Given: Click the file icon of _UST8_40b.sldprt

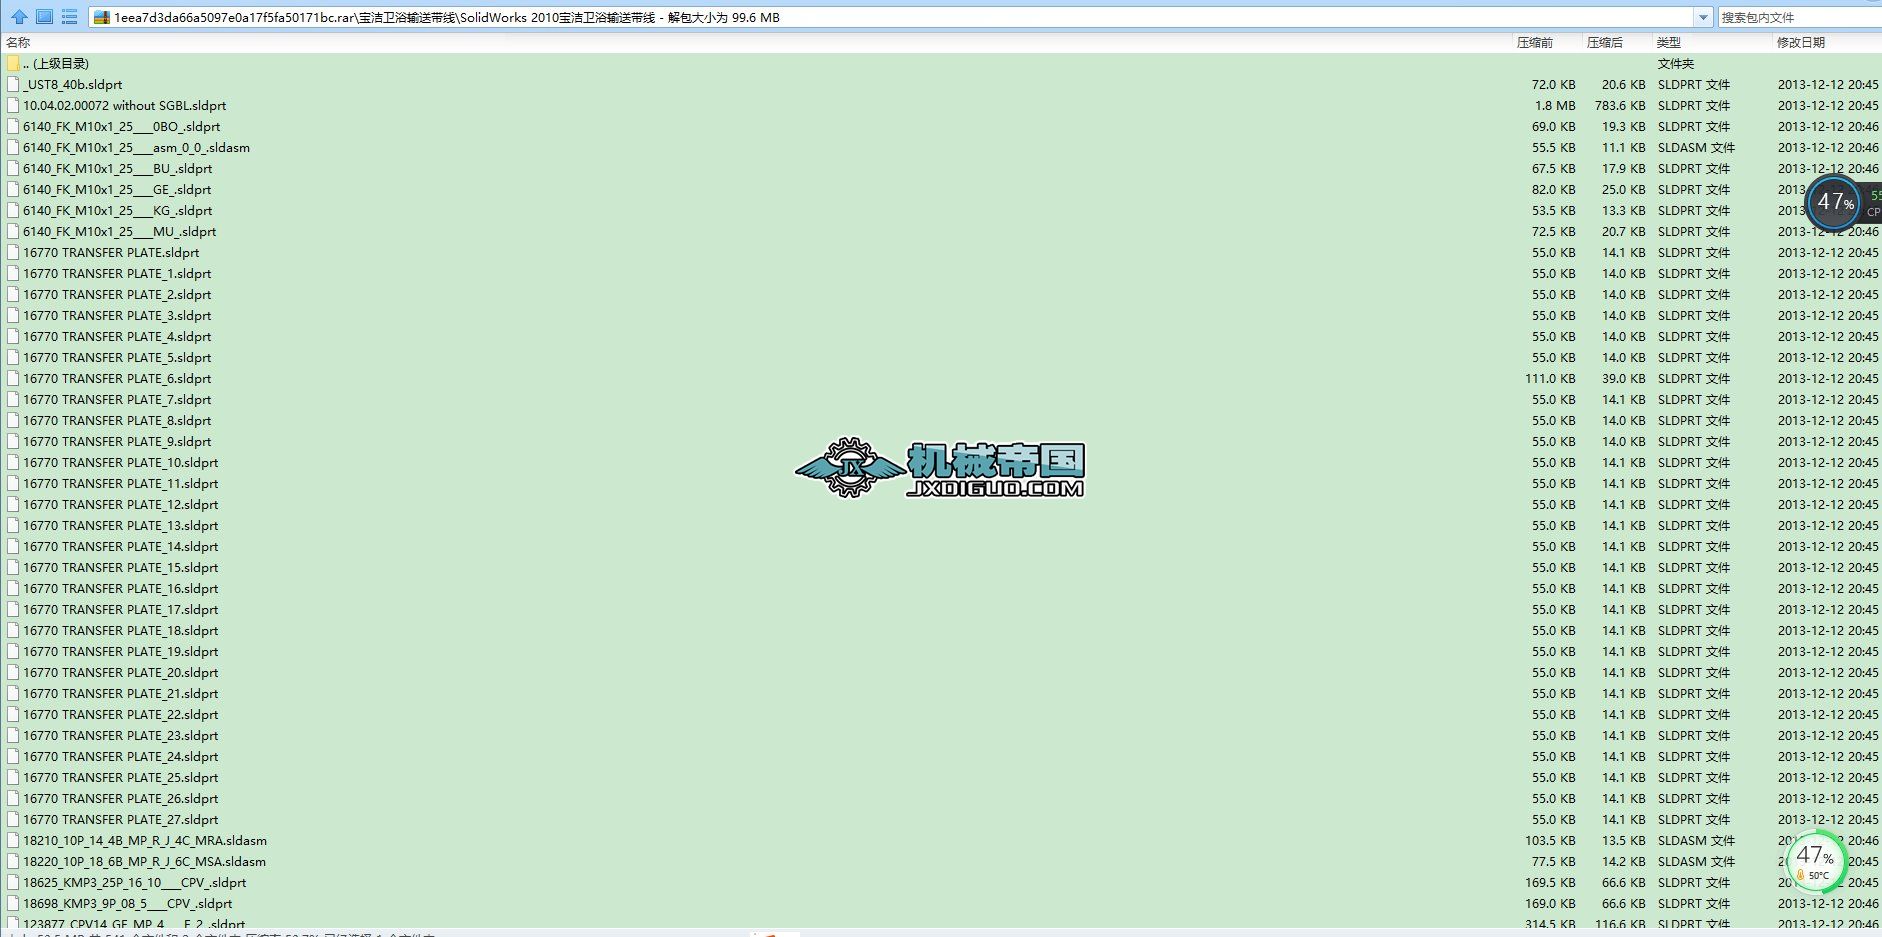Looking at the screenshot, I should click(x=13, y=84).
